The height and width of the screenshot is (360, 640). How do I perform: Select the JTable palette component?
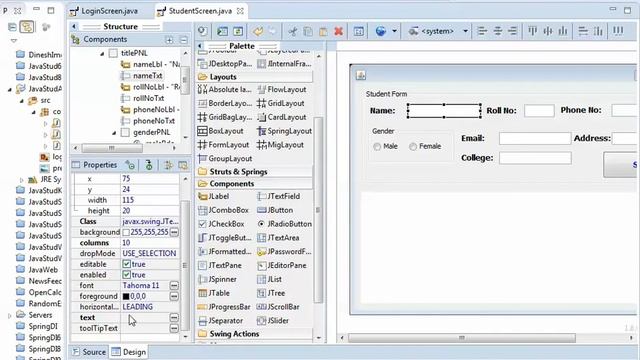click(x=214, y=293)
